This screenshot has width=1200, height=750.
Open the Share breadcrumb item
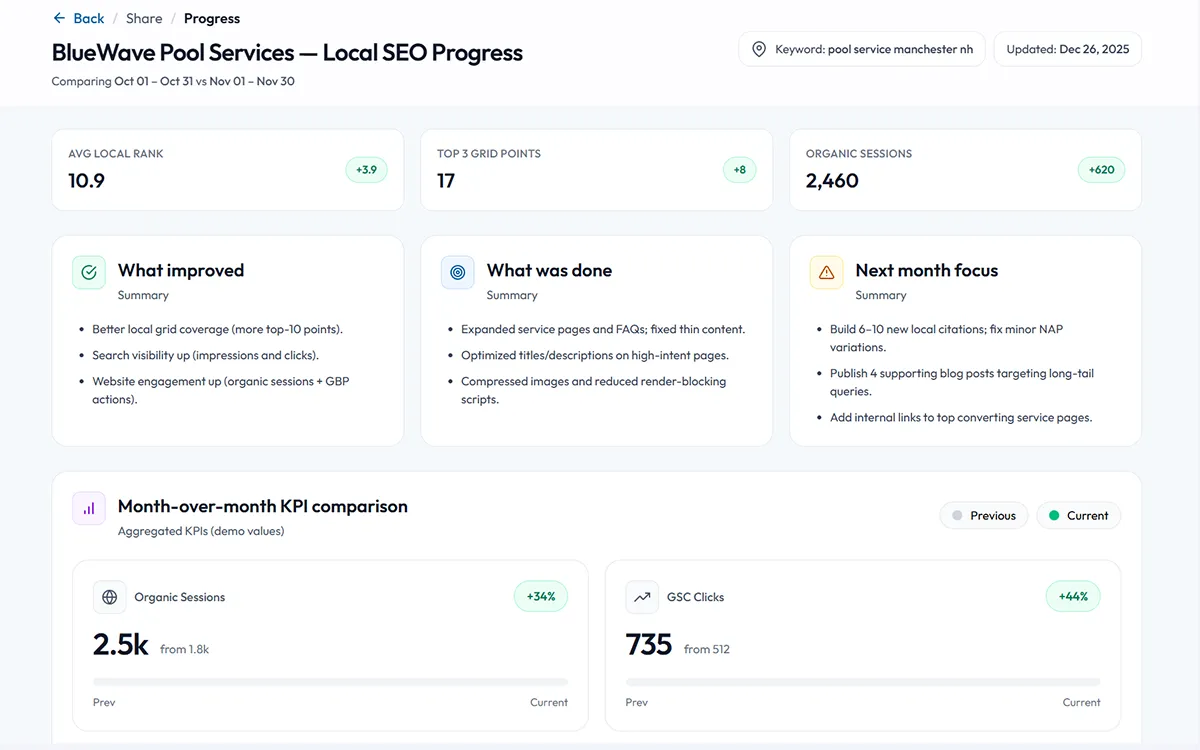pyautogui.click(x=143, y=18)
